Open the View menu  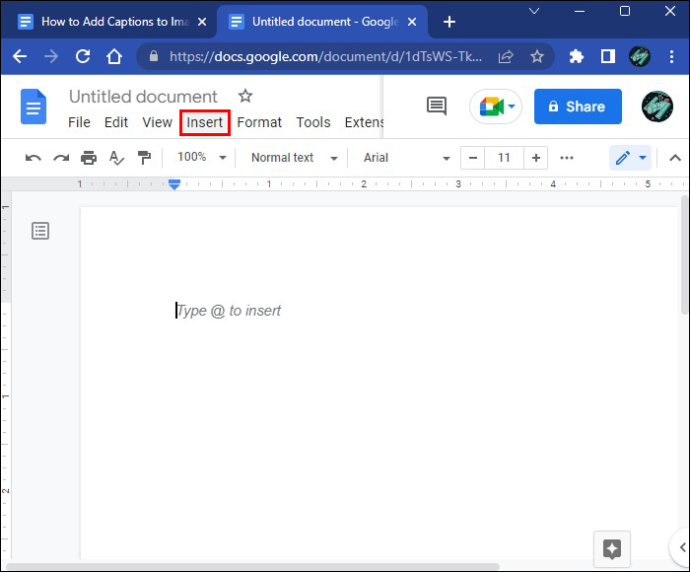pyautogui.click(x=157, y=122)
